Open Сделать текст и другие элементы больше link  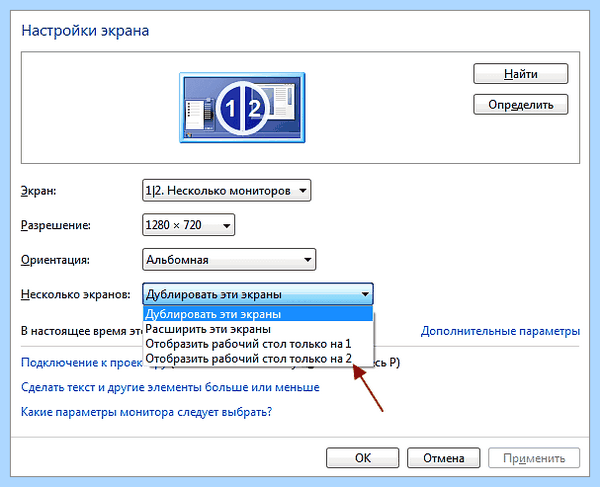click(x=170, y=387)
